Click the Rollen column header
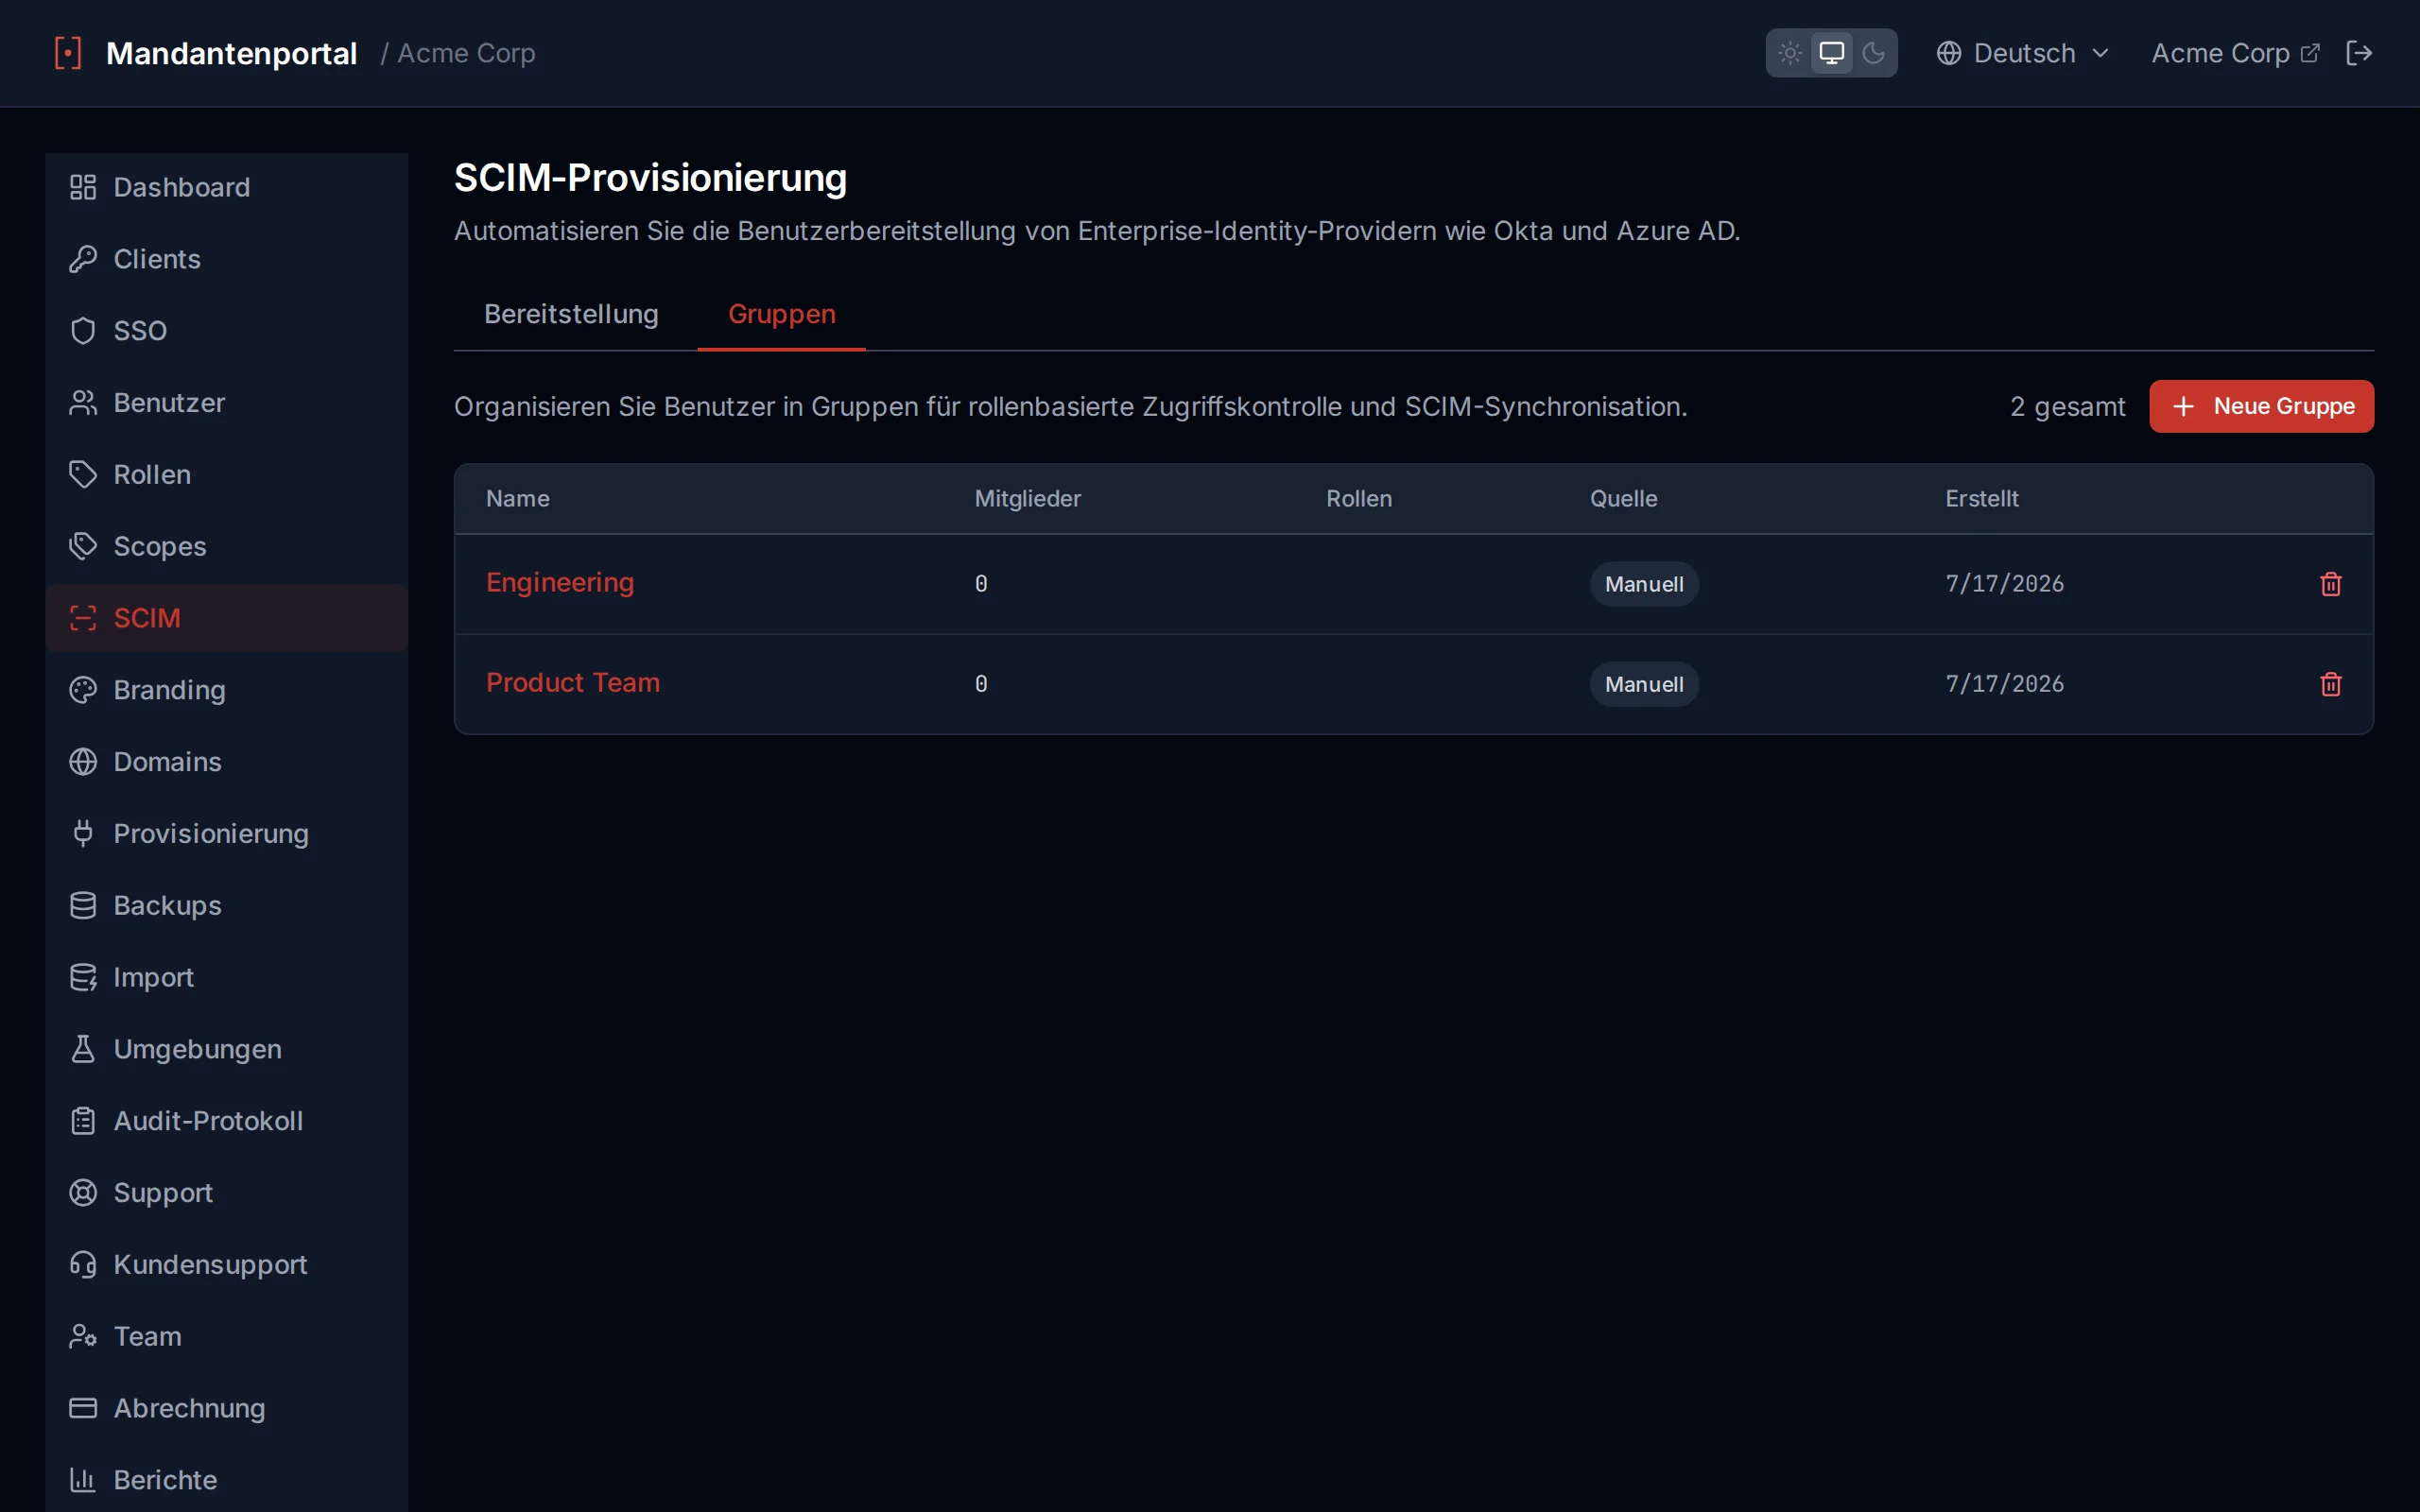 click(x=1359, y=498)
